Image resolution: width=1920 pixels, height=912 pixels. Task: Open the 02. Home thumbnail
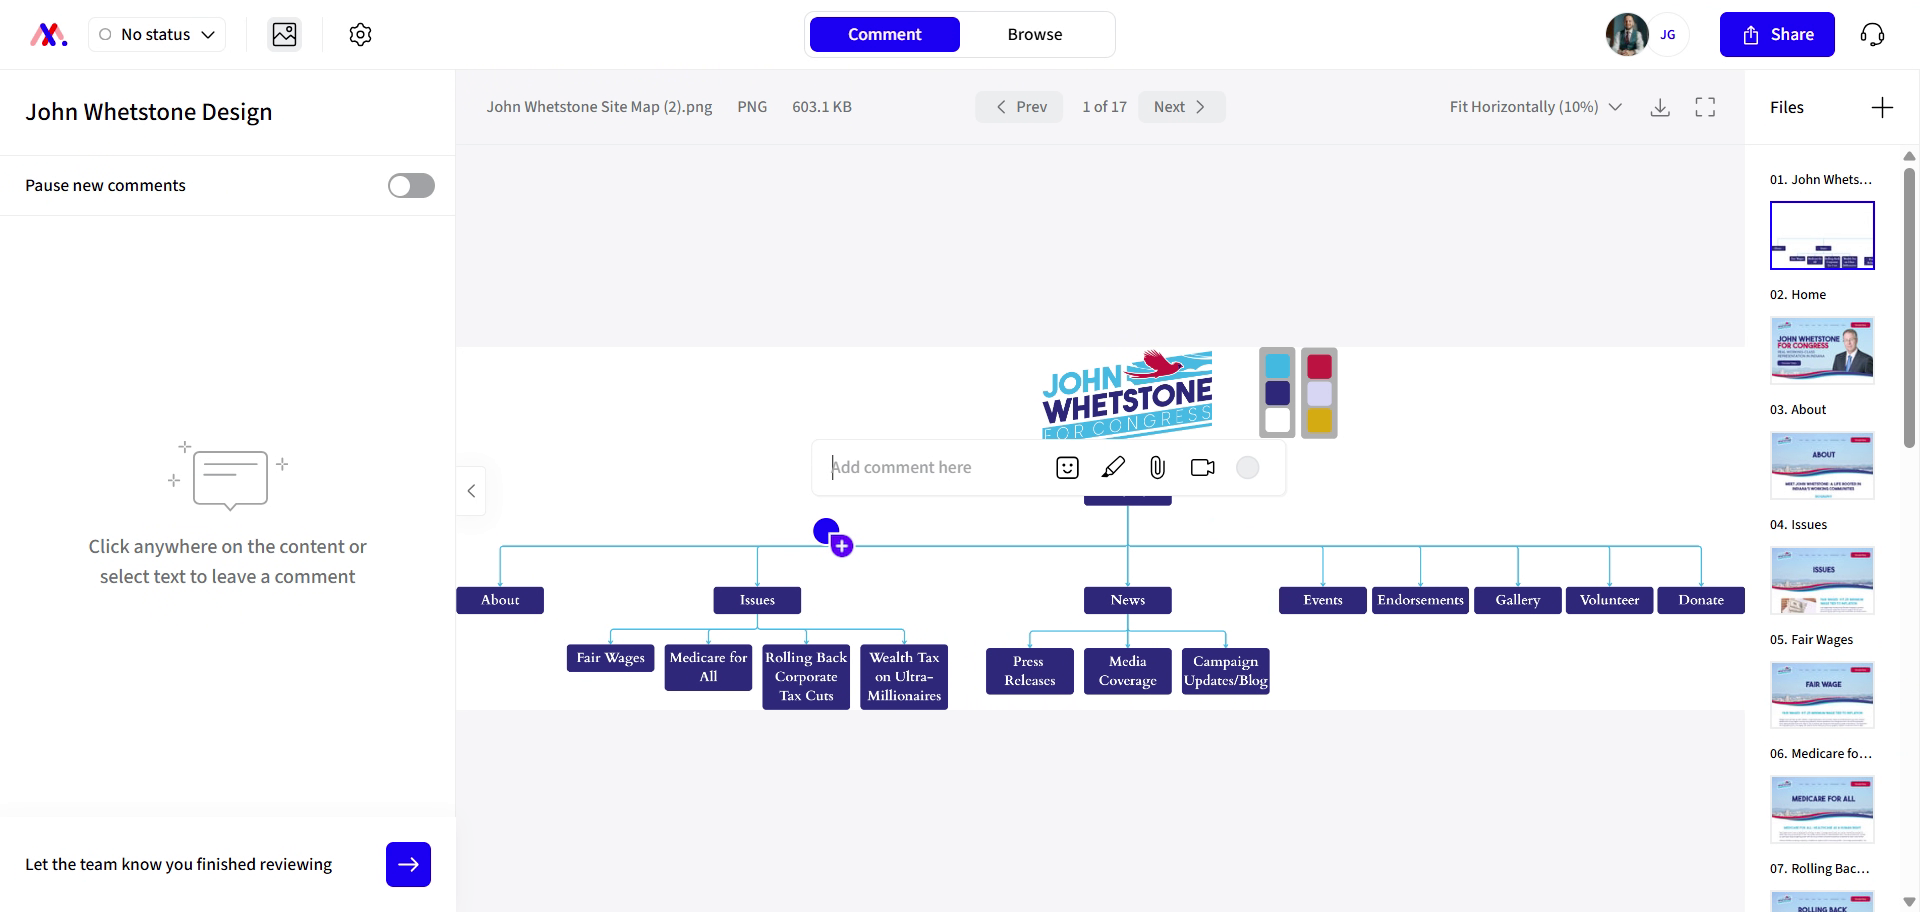[1822, 351]
